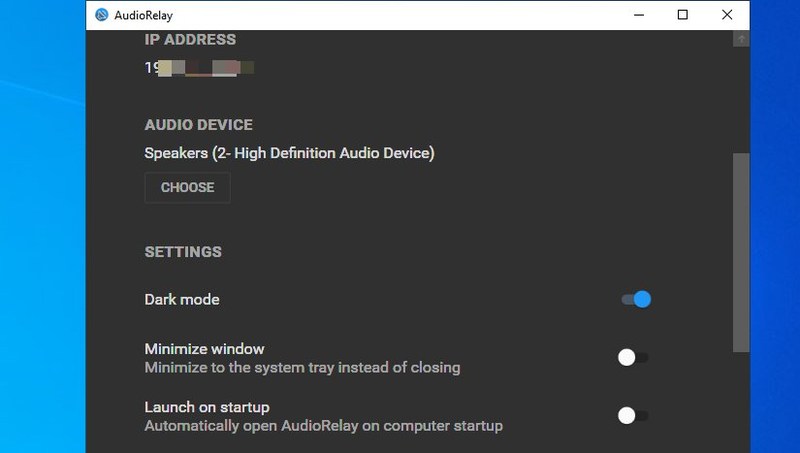Maximize the AudioRelay window
Screen dimensions: 800x453
click(683, 15)
